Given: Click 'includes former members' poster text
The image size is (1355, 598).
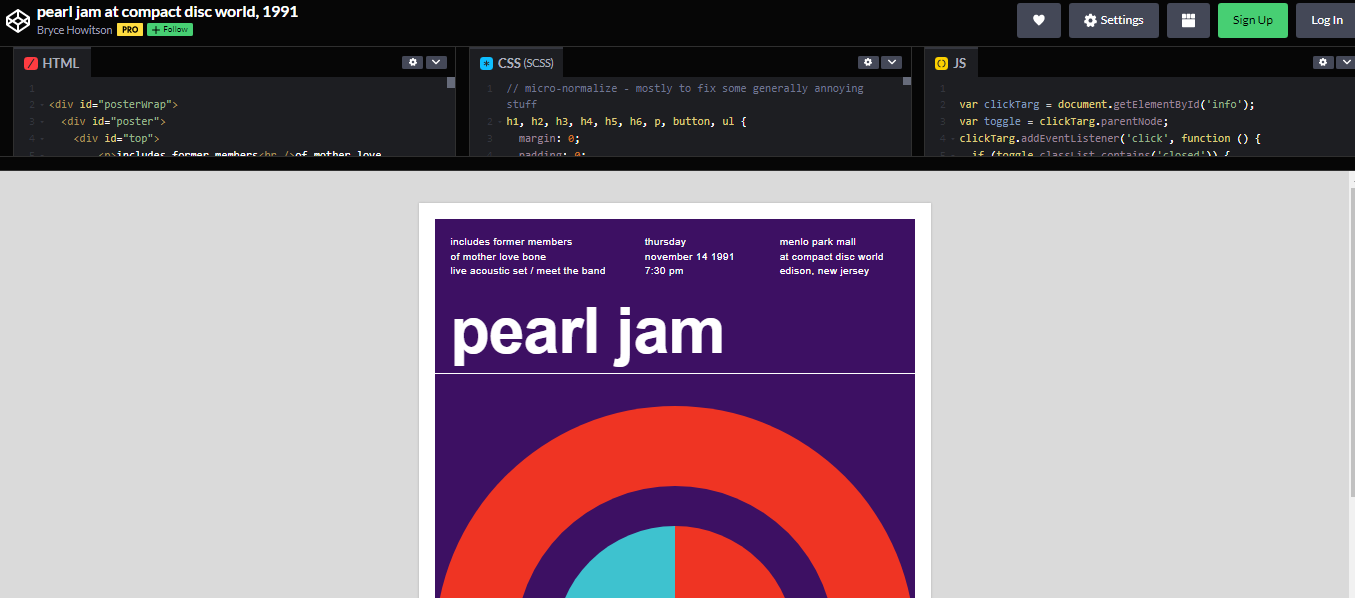Looking at the screenshot, I should 511,242.
